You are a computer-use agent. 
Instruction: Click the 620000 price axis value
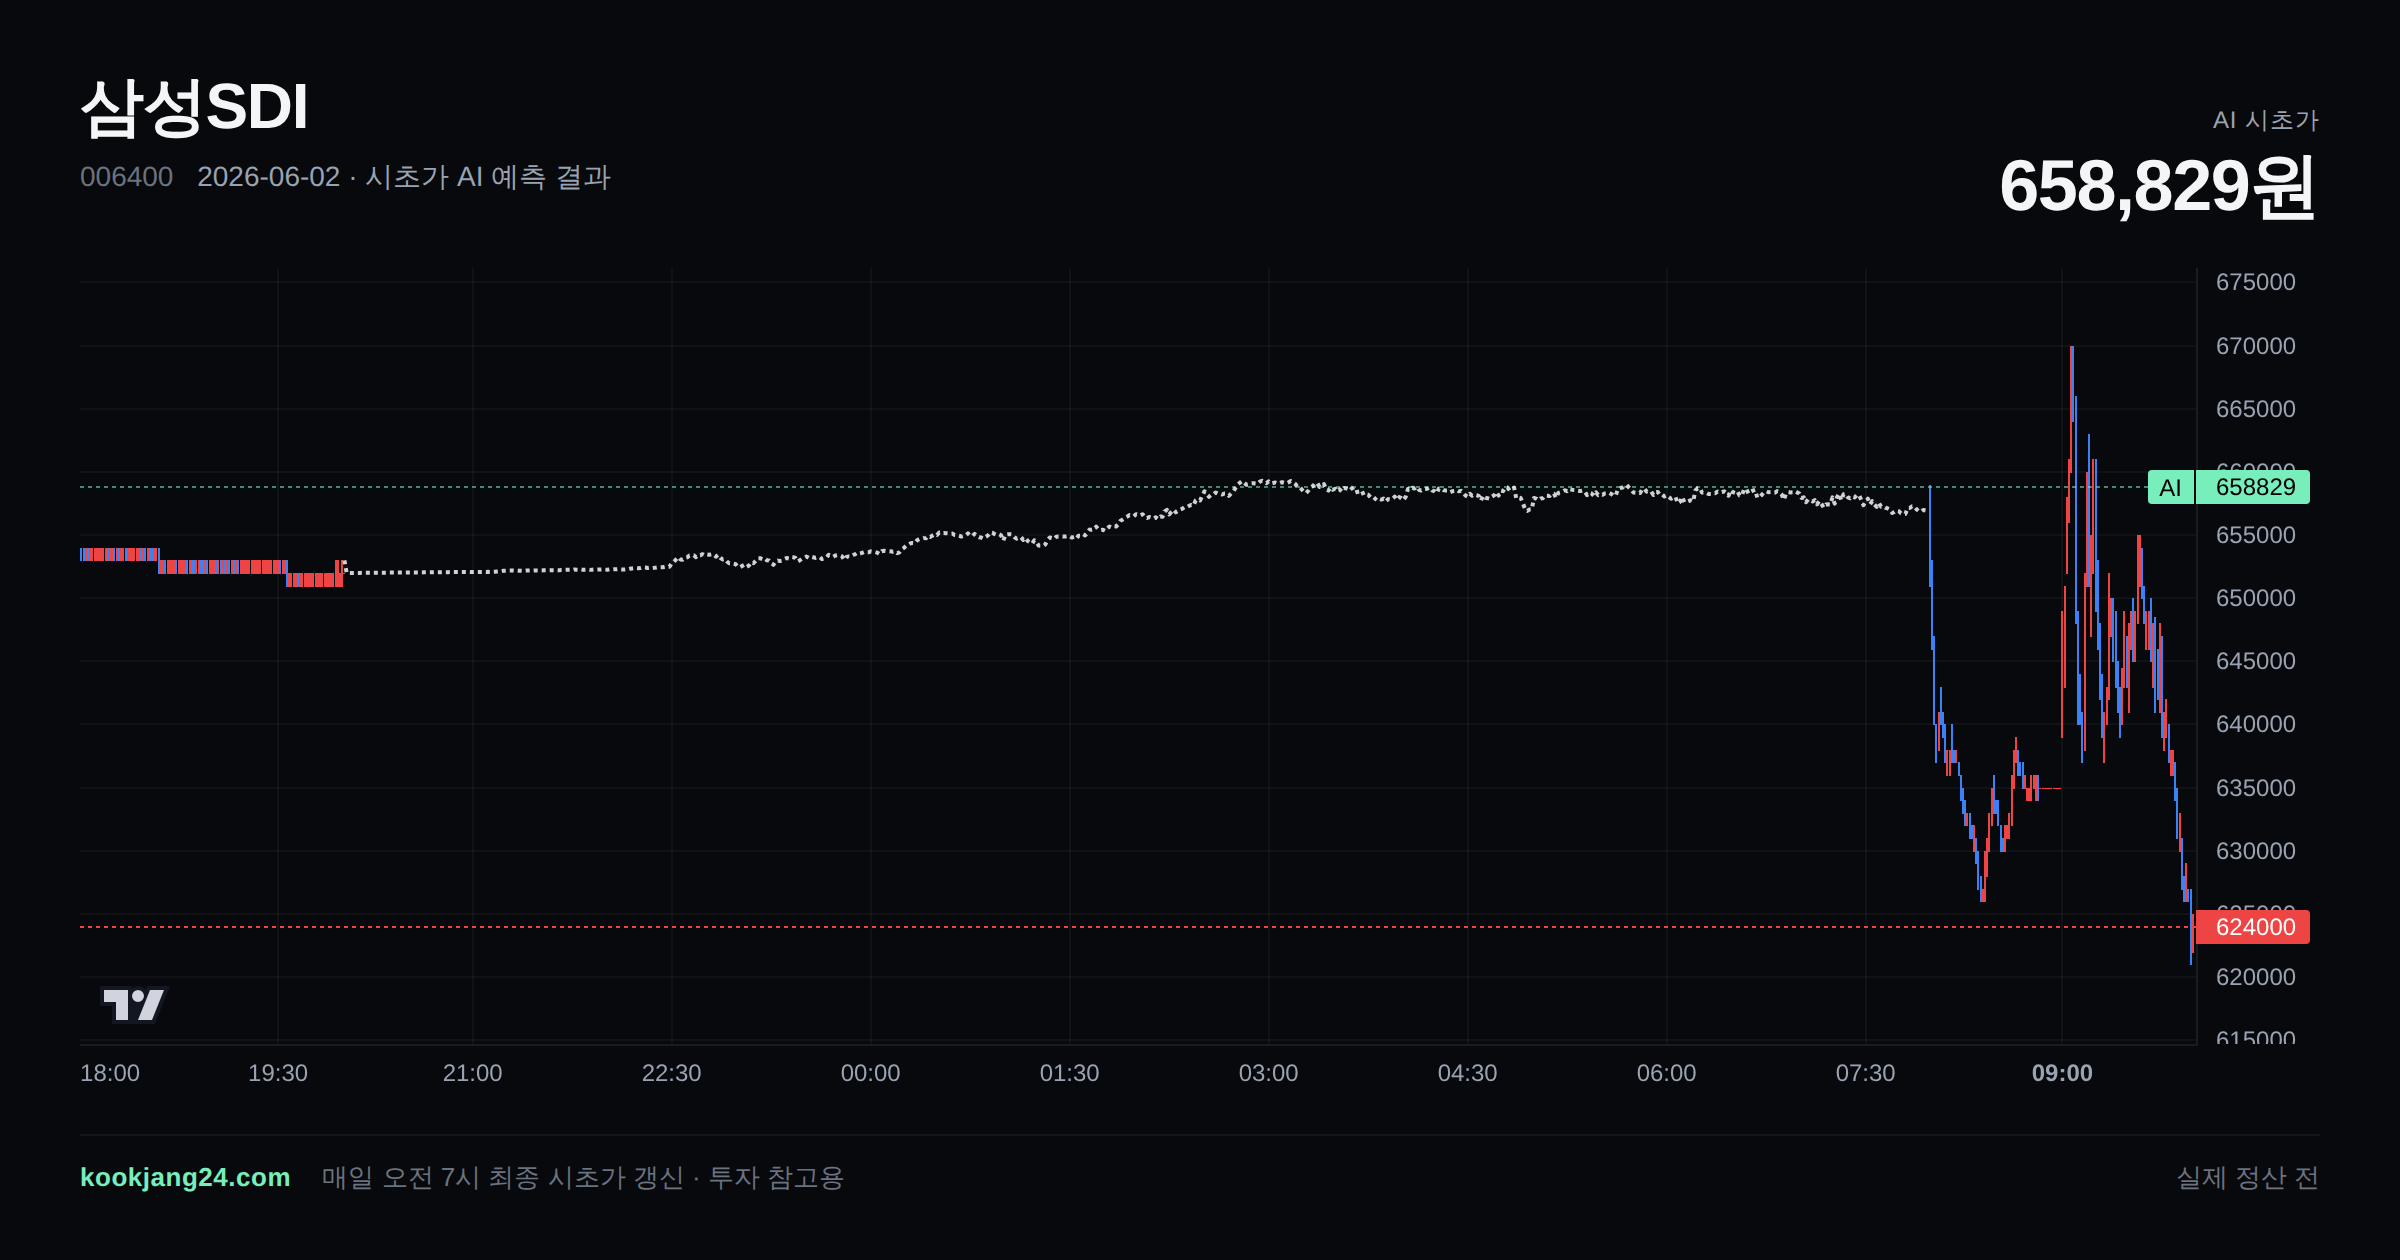(x=2255, y=977)
